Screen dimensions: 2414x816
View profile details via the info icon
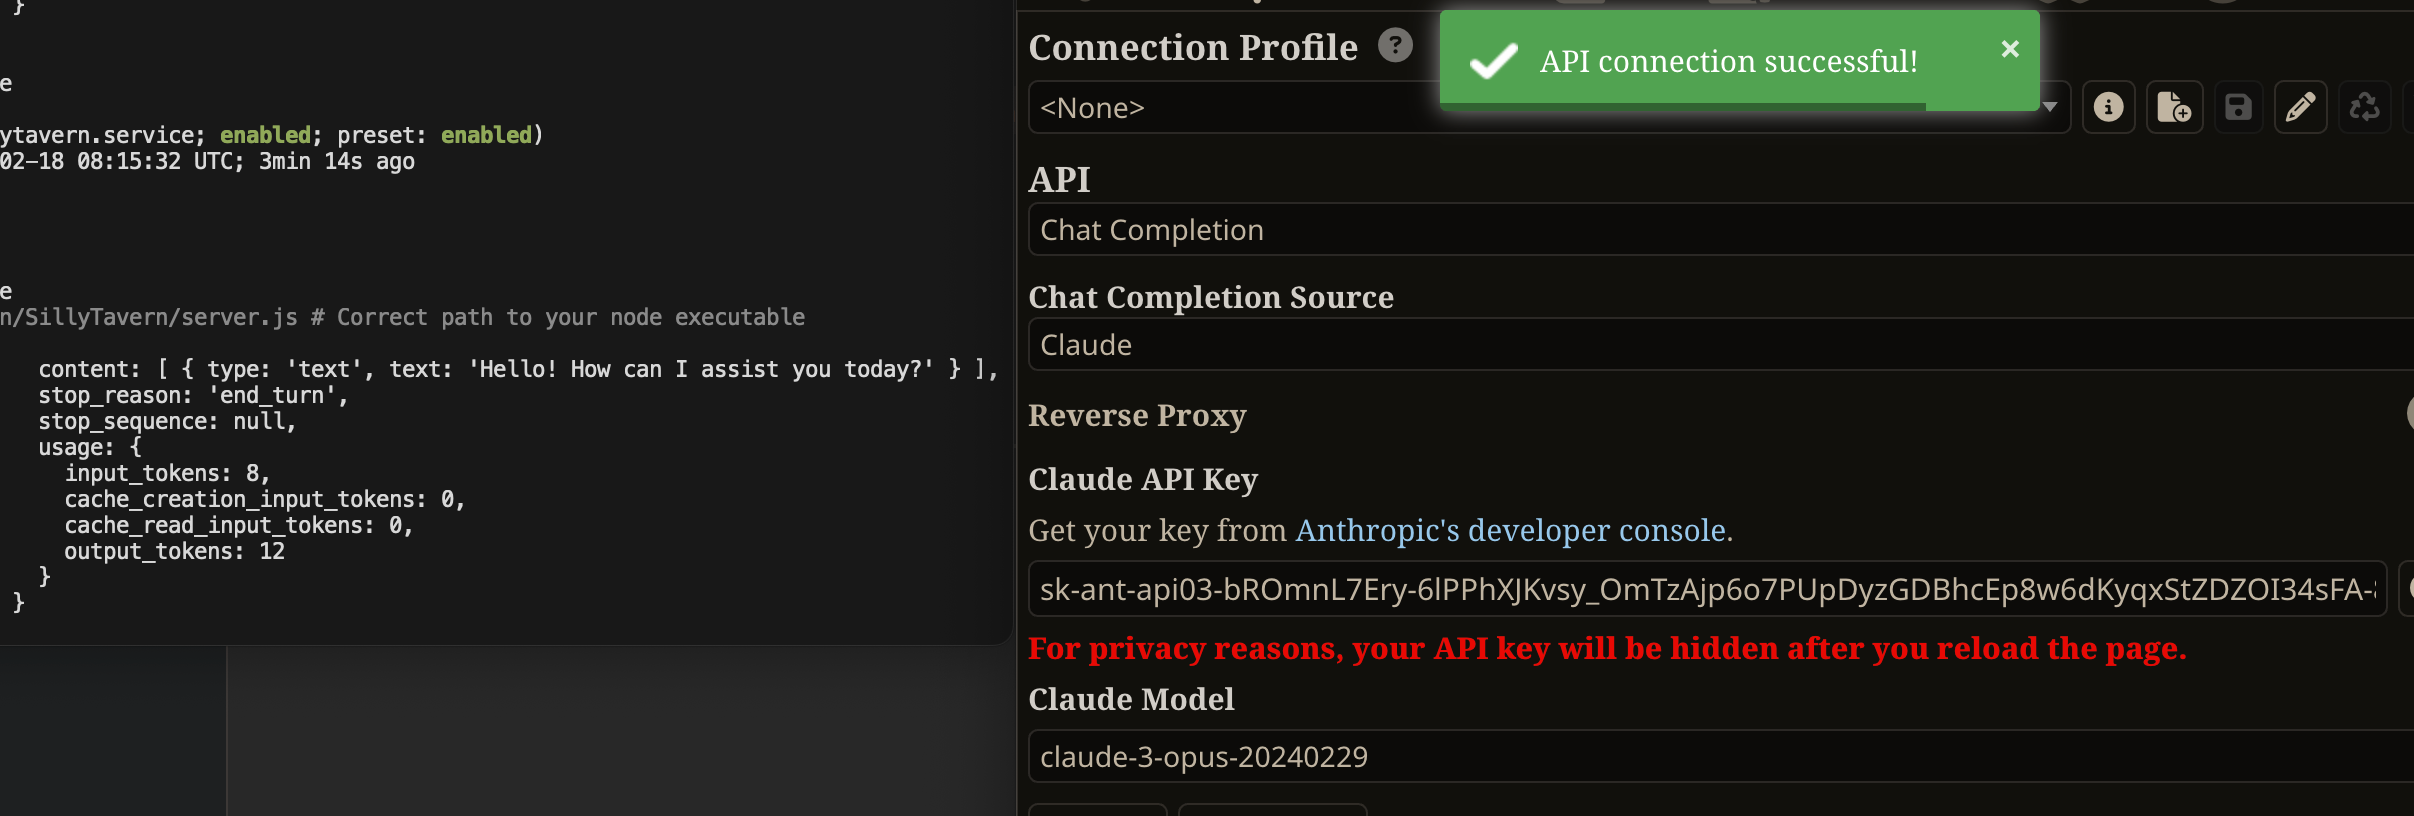click(x=2108, y=107)
